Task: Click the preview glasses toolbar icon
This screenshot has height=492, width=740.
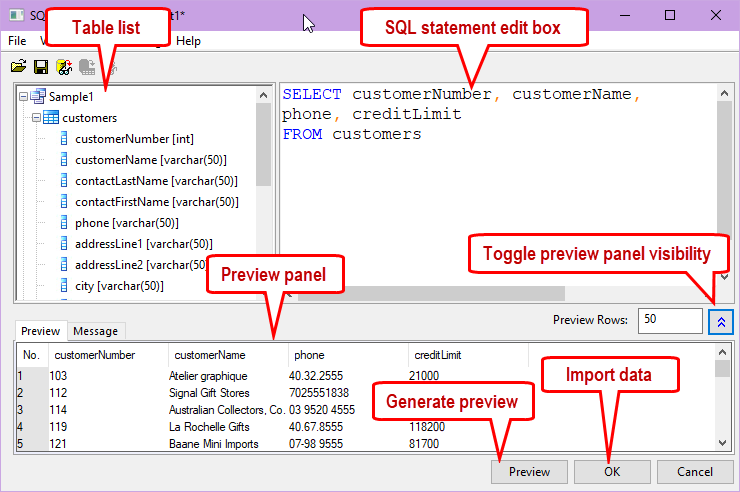Action: pos(64,67)
